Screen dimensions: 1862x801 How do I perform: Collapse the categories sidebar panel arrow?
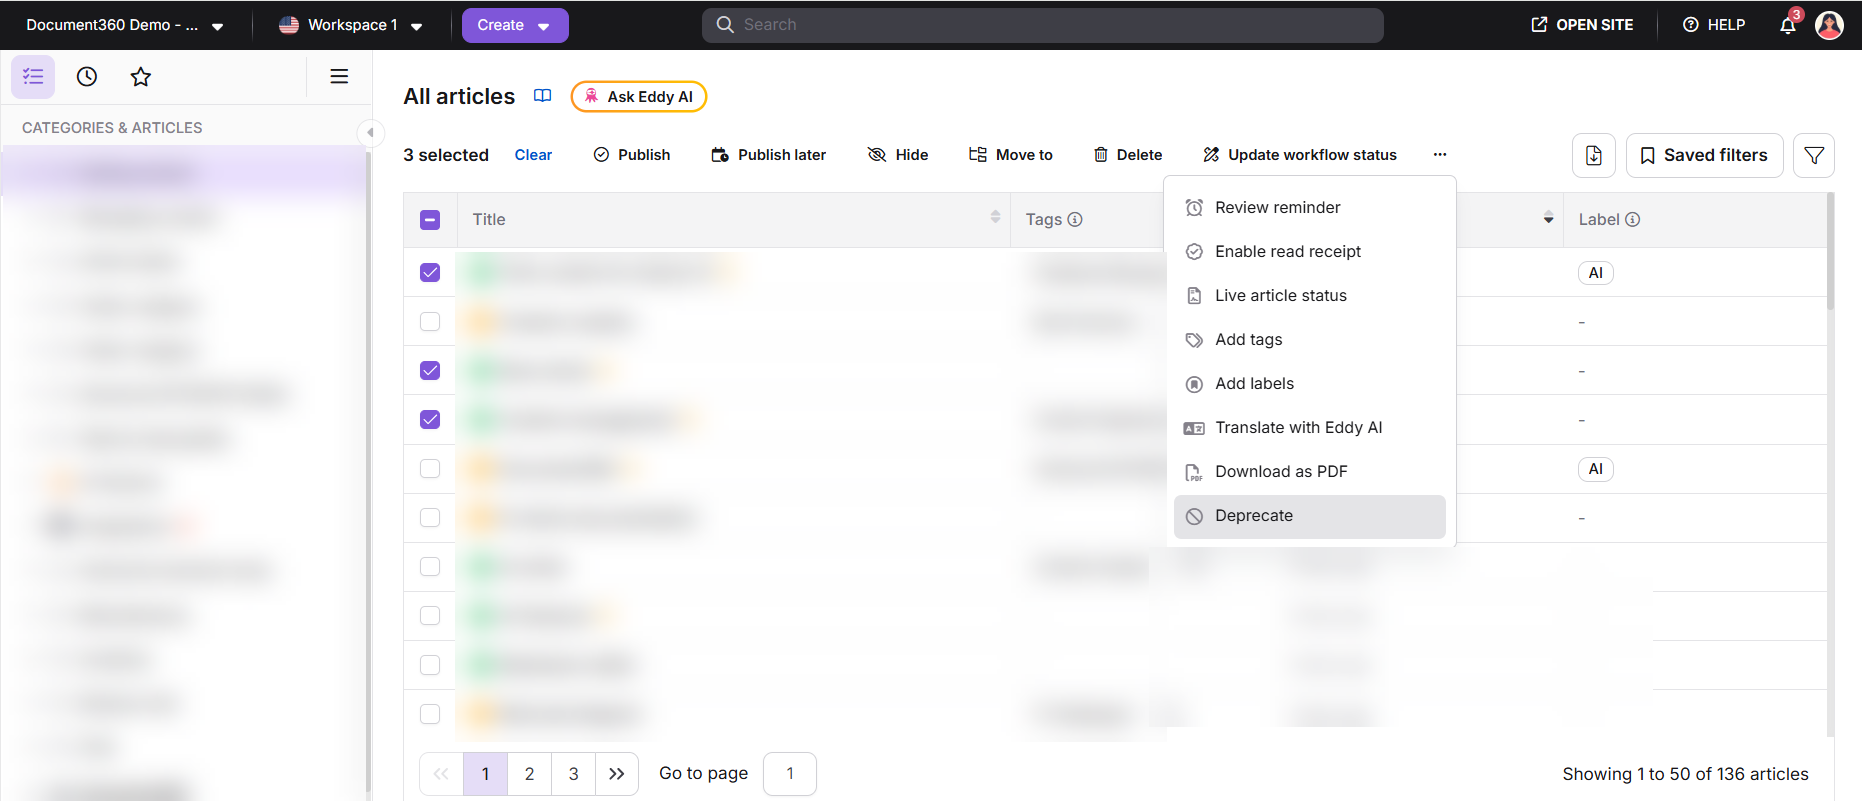click(x=370, y=132)
